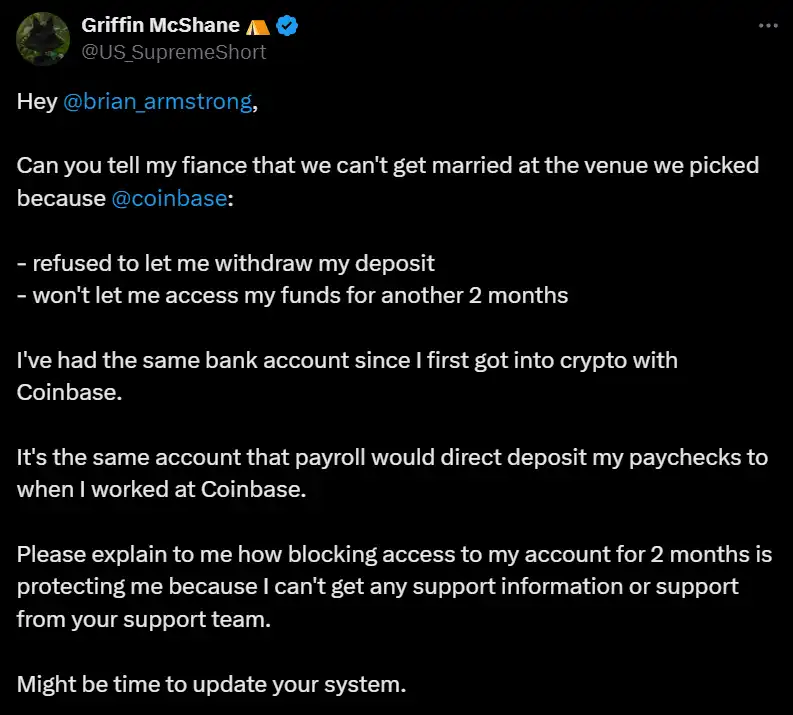Select the "refused to let me withdraw" line
The image size is (793, 715).
coord(225,263)
